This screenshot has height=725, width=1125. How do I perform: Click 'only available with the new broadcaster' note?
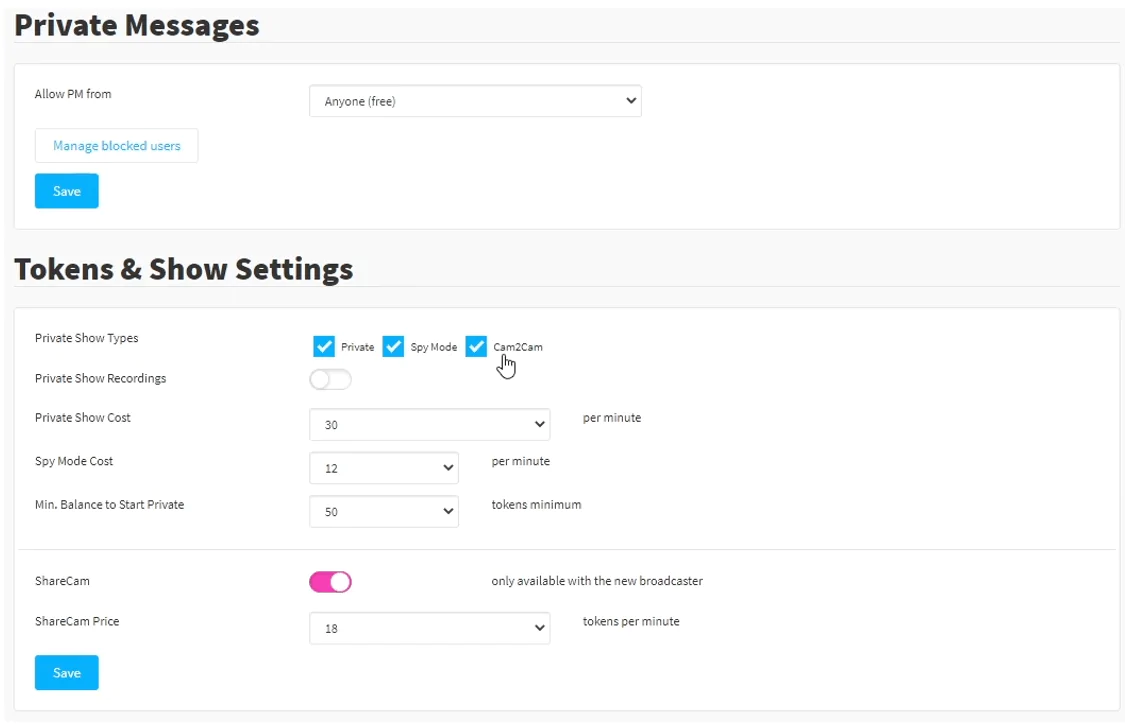click(597, 581)
